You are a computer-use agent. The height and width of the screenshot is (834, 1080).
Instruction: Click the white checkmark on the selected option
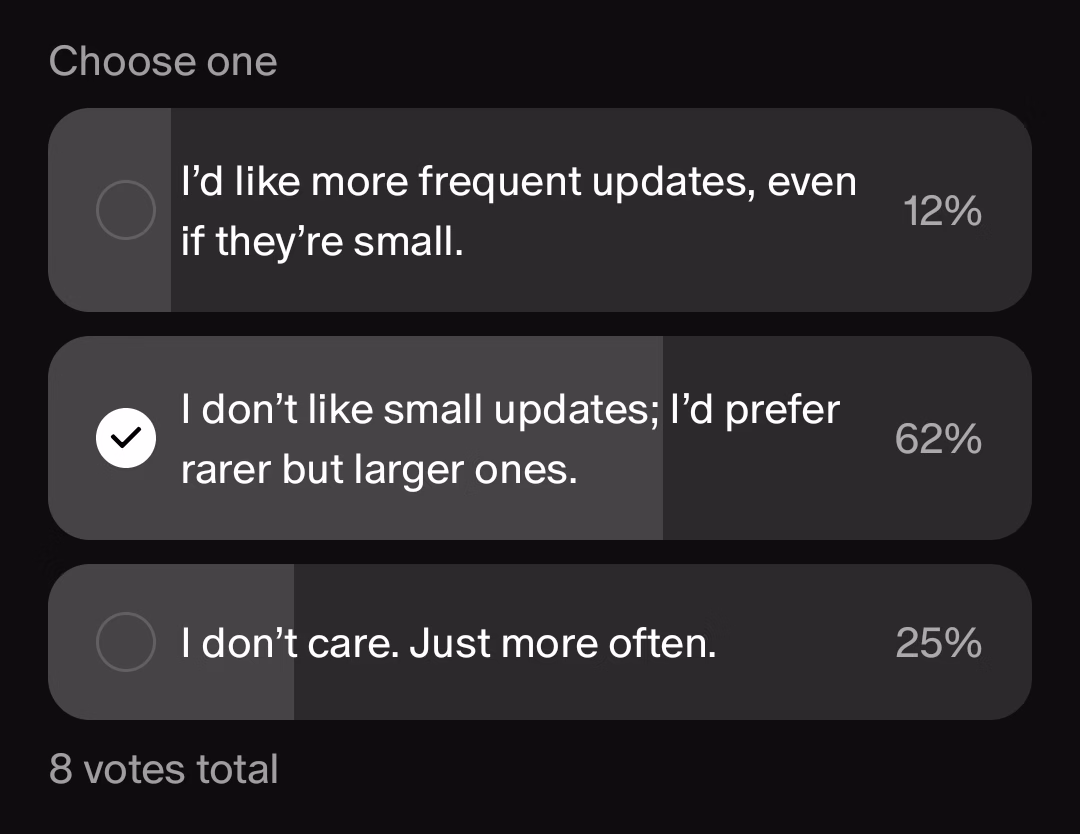click(125, 437)
